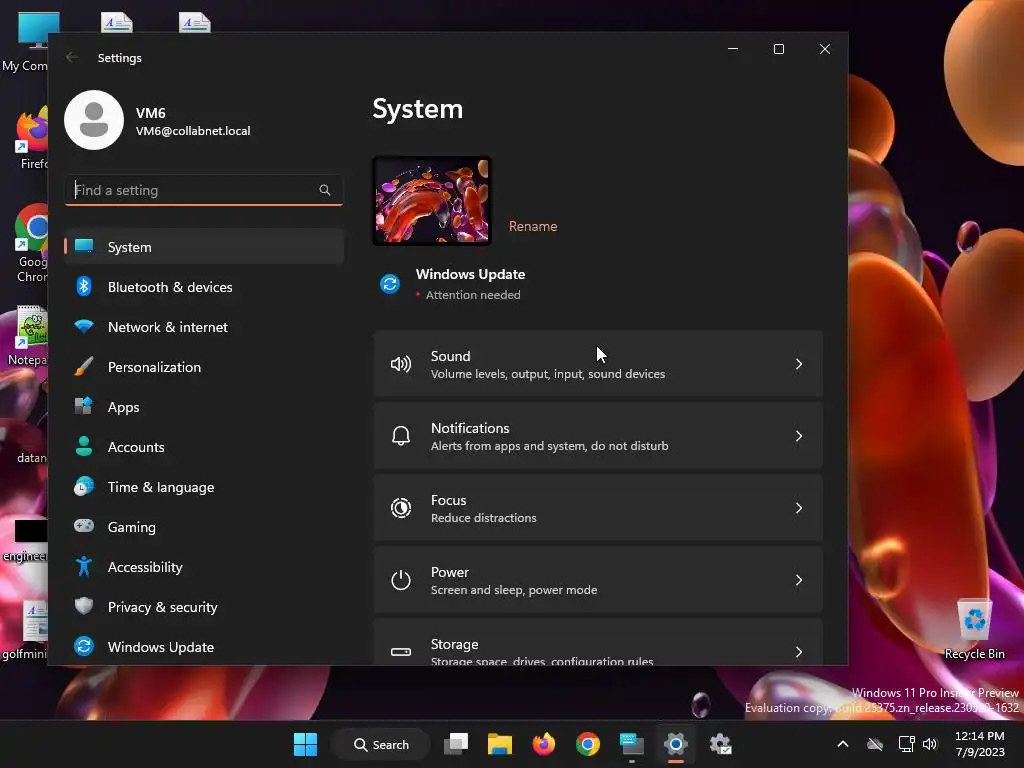The width and height of the screenshot is (1024, 768).
Task: Launch File Explorer from the taskbar
Action: [x=500, y=744]
